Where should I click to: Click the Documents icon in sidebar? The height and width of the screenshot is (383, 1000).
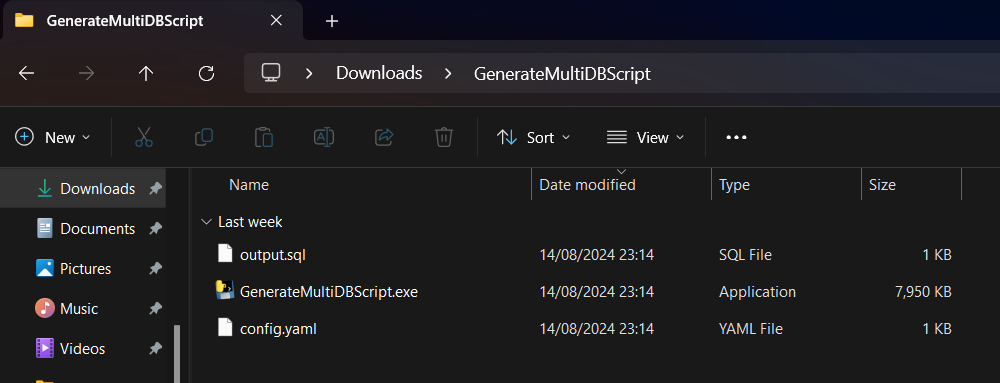click(x=45, y=228)
